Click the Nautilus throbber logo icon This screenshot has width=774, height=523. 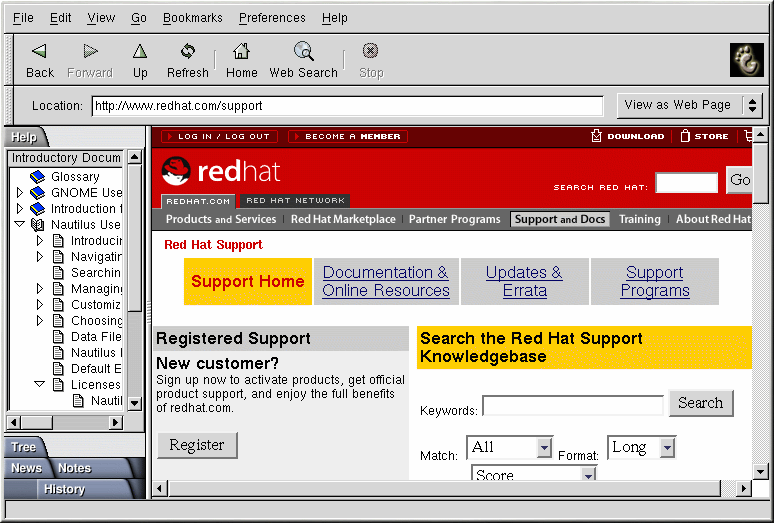[746, 60]
